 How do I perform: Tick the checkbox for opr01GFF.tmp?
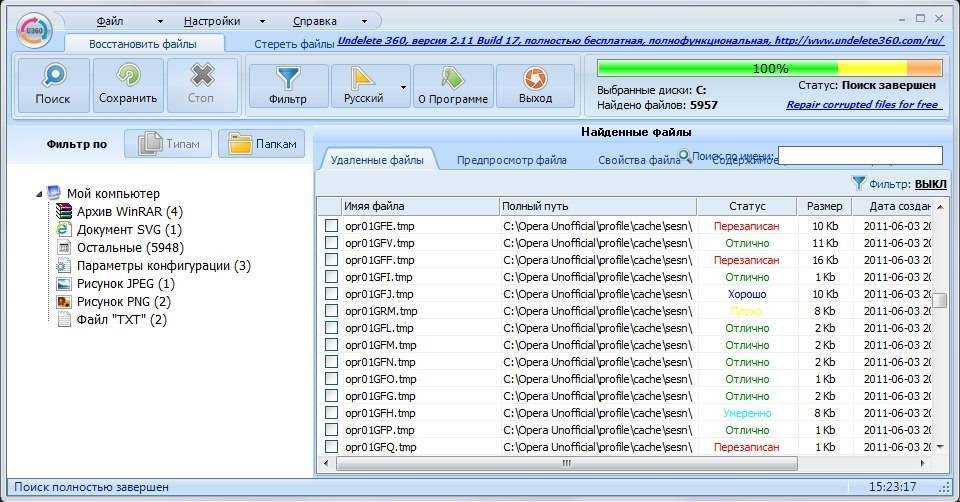[331, 260]
